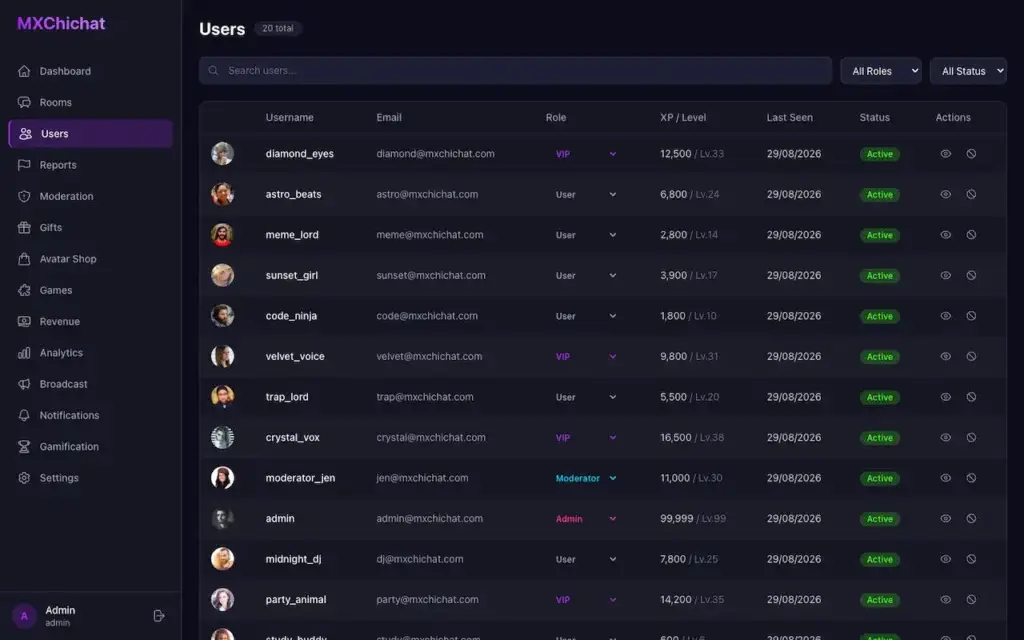Image resolution: width=1024 pixels, height=640 pixels.
Task: Click the Broadcast megaphone icon
Action: 24,385
